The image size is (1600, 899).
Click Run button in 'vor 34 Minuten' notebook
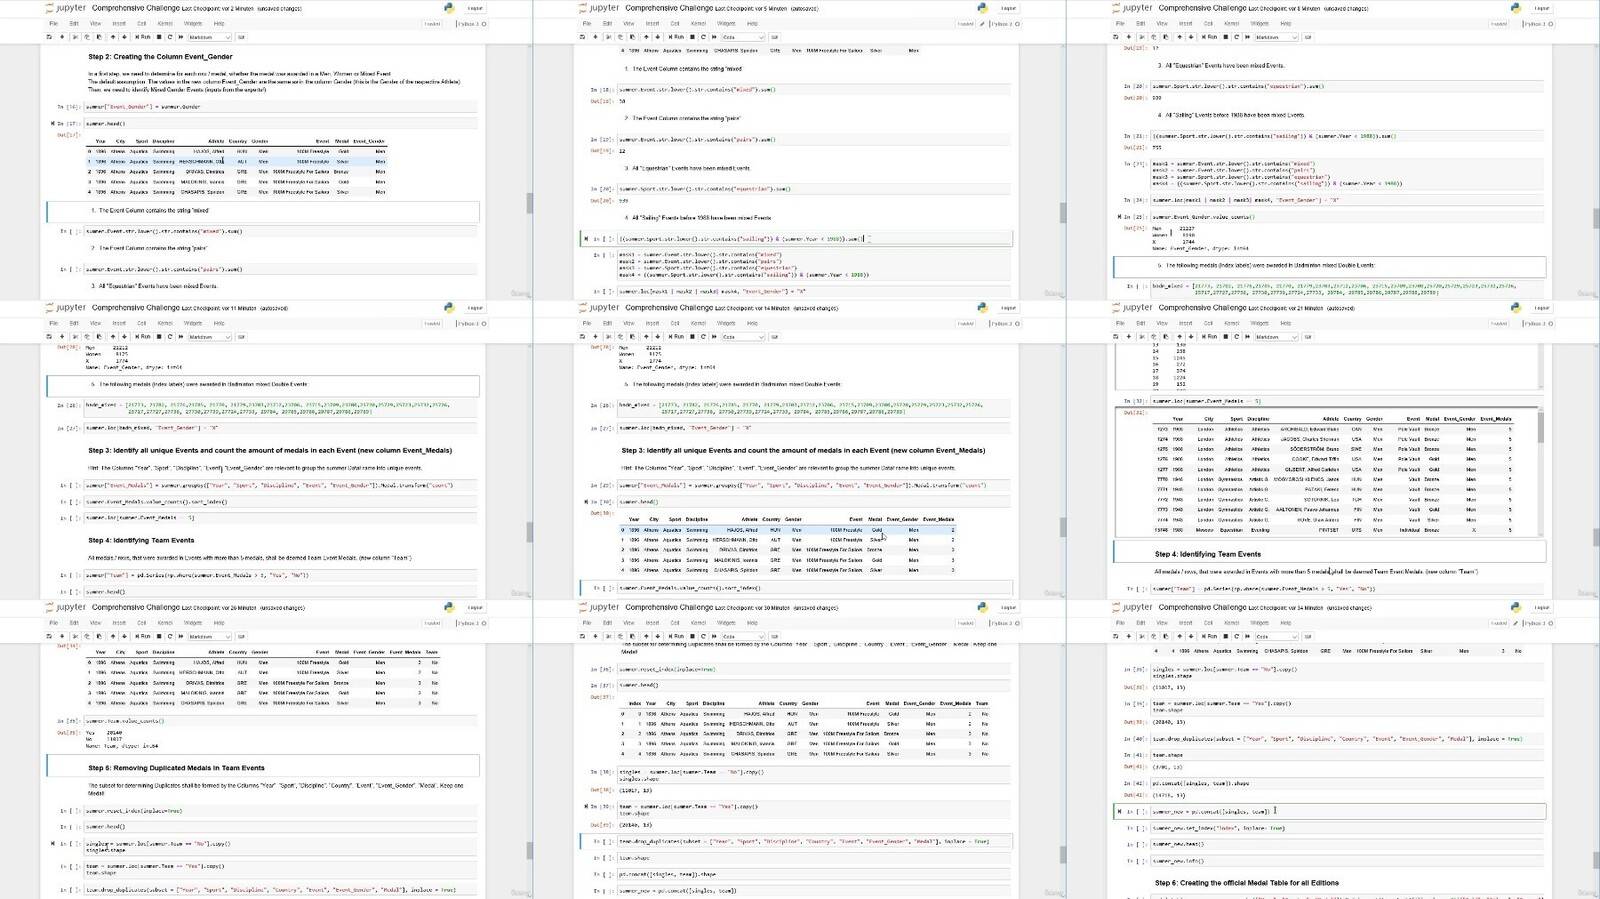[1211, 636]
